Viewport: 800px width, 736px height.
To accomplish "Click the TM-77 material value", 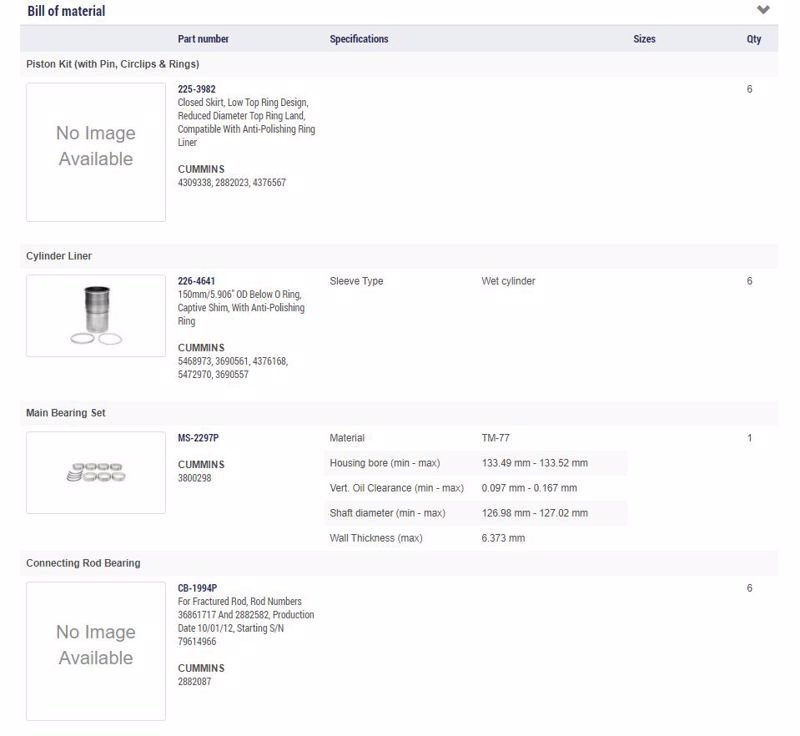I will coord(495,438).
